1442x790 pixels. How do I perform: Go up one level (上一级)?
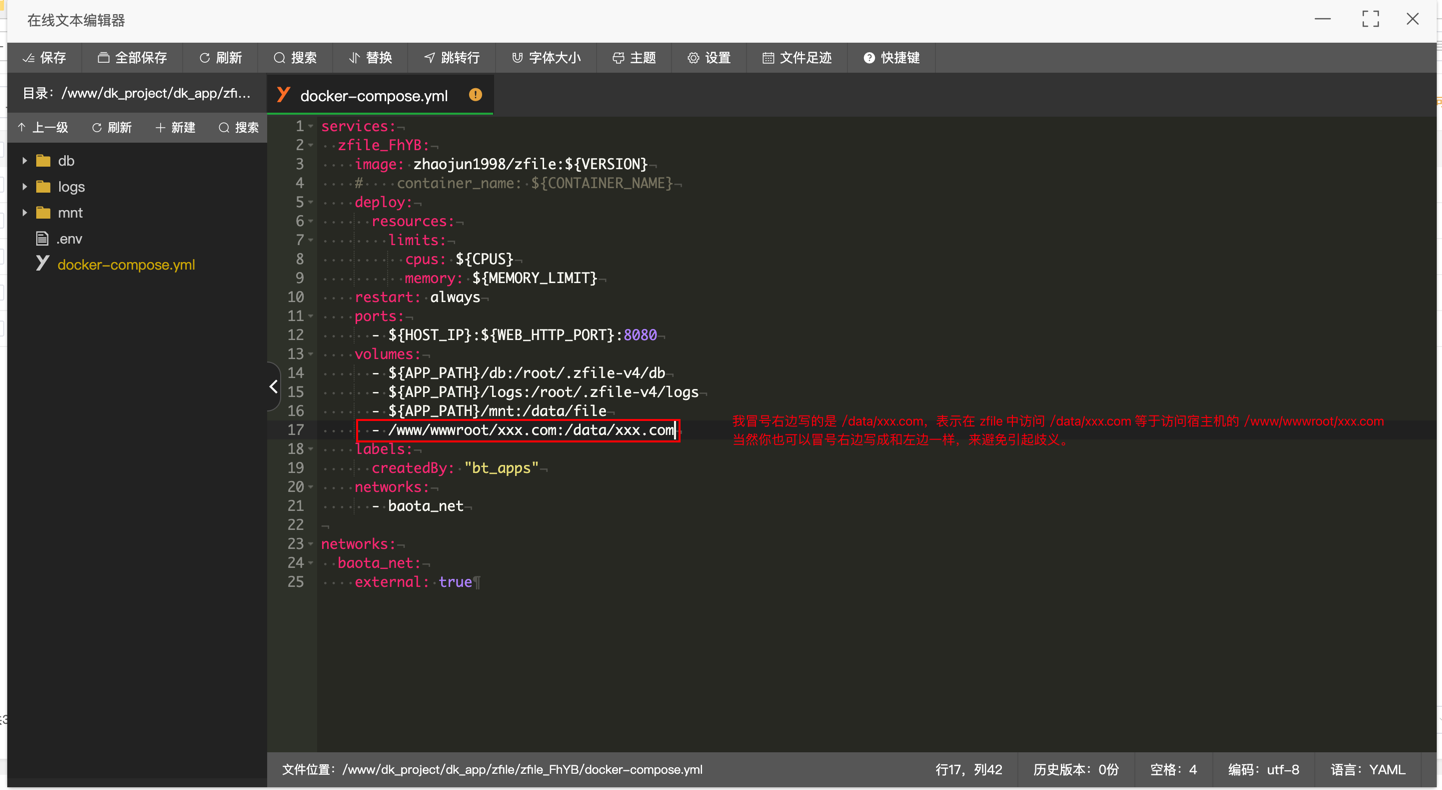coord(43,128)
